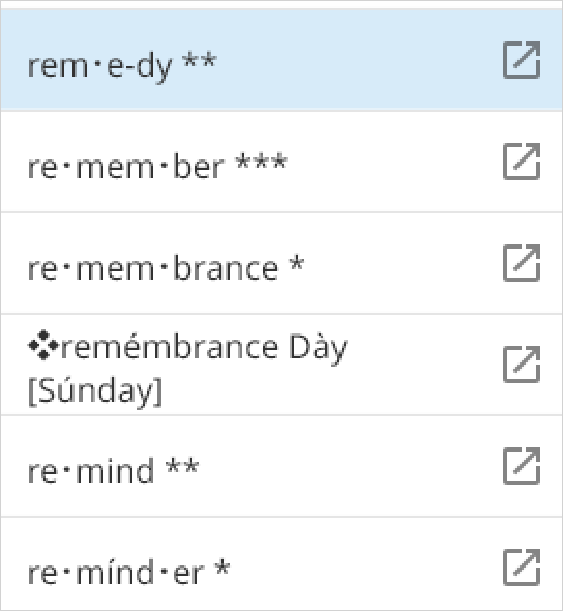Pick the re·mind entry in list
Viewport: 564px width, 611px height.
click(x=282, y=466)
